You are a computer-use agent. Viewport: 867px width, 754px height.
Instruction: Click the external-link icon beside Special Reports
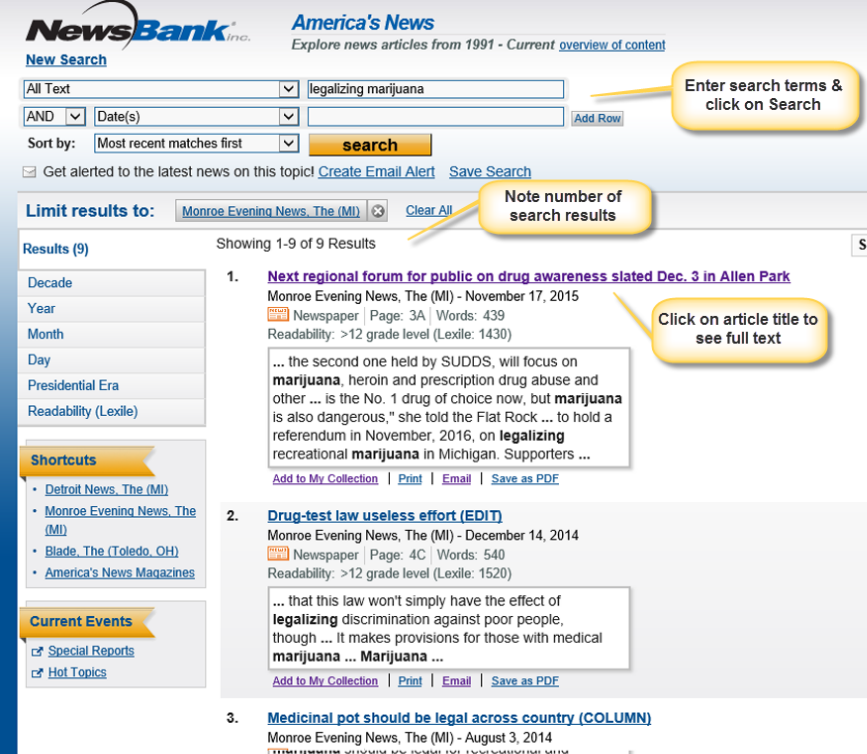(x=37, y=652)
